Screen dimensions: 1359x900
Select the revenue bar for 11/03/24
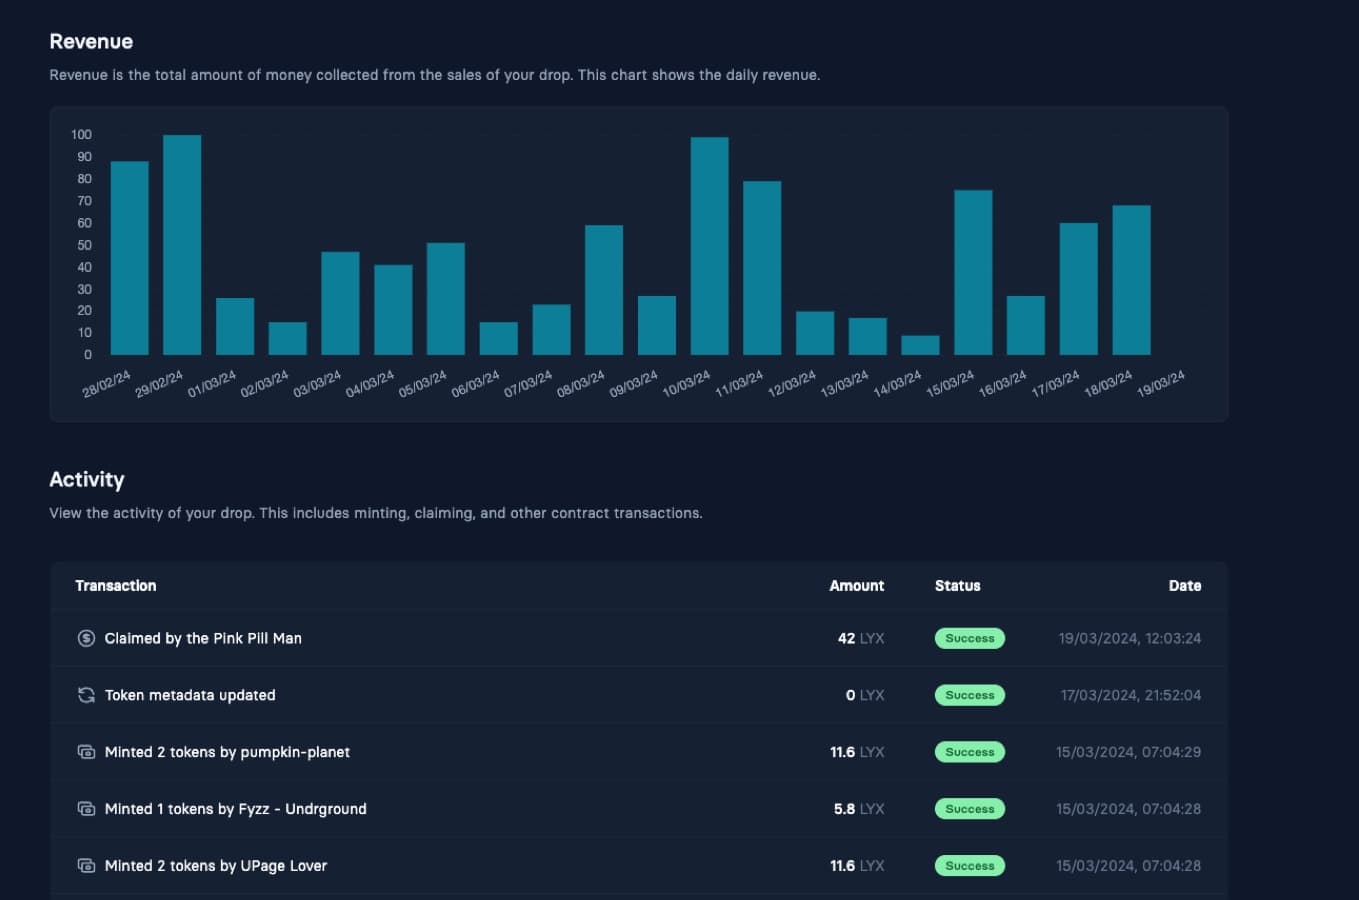tap(762, 268)
